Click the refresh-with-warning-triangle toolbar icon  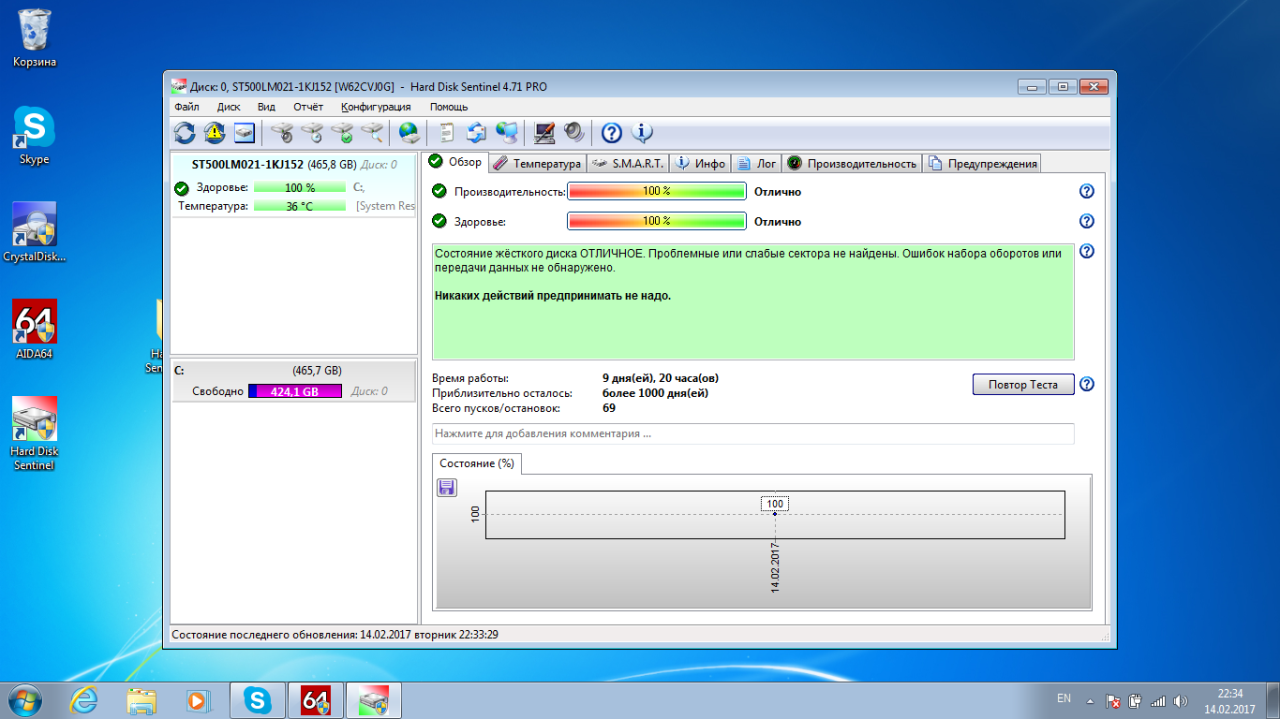[215, 132]
